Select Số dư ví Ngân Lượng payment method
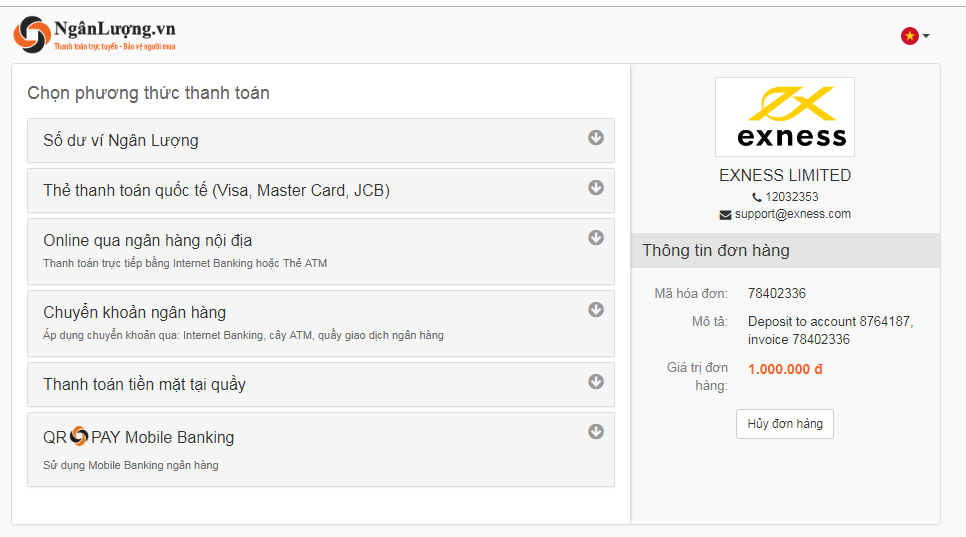The width and height of the screenshot is (966, 537). pos(320,140)
